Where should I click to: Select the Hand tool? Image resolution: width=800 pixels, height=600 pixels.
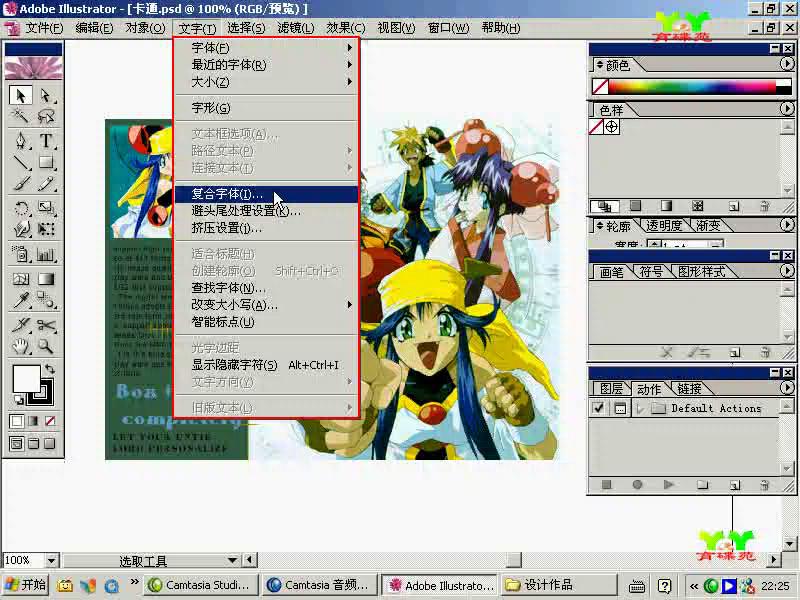pos(21,346)
